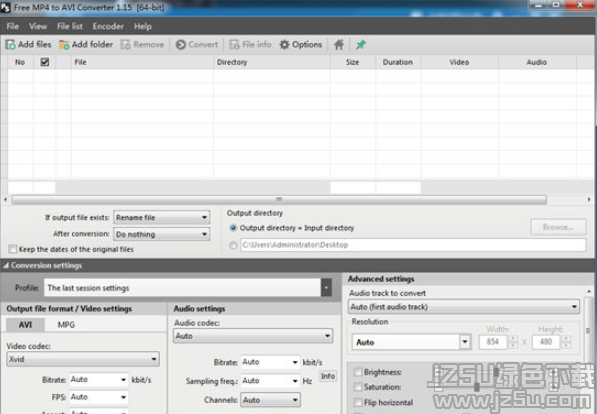Click the Audio column header
This screenshot has width=597, height=414.
pyautogui.click(x=537, y=62)
